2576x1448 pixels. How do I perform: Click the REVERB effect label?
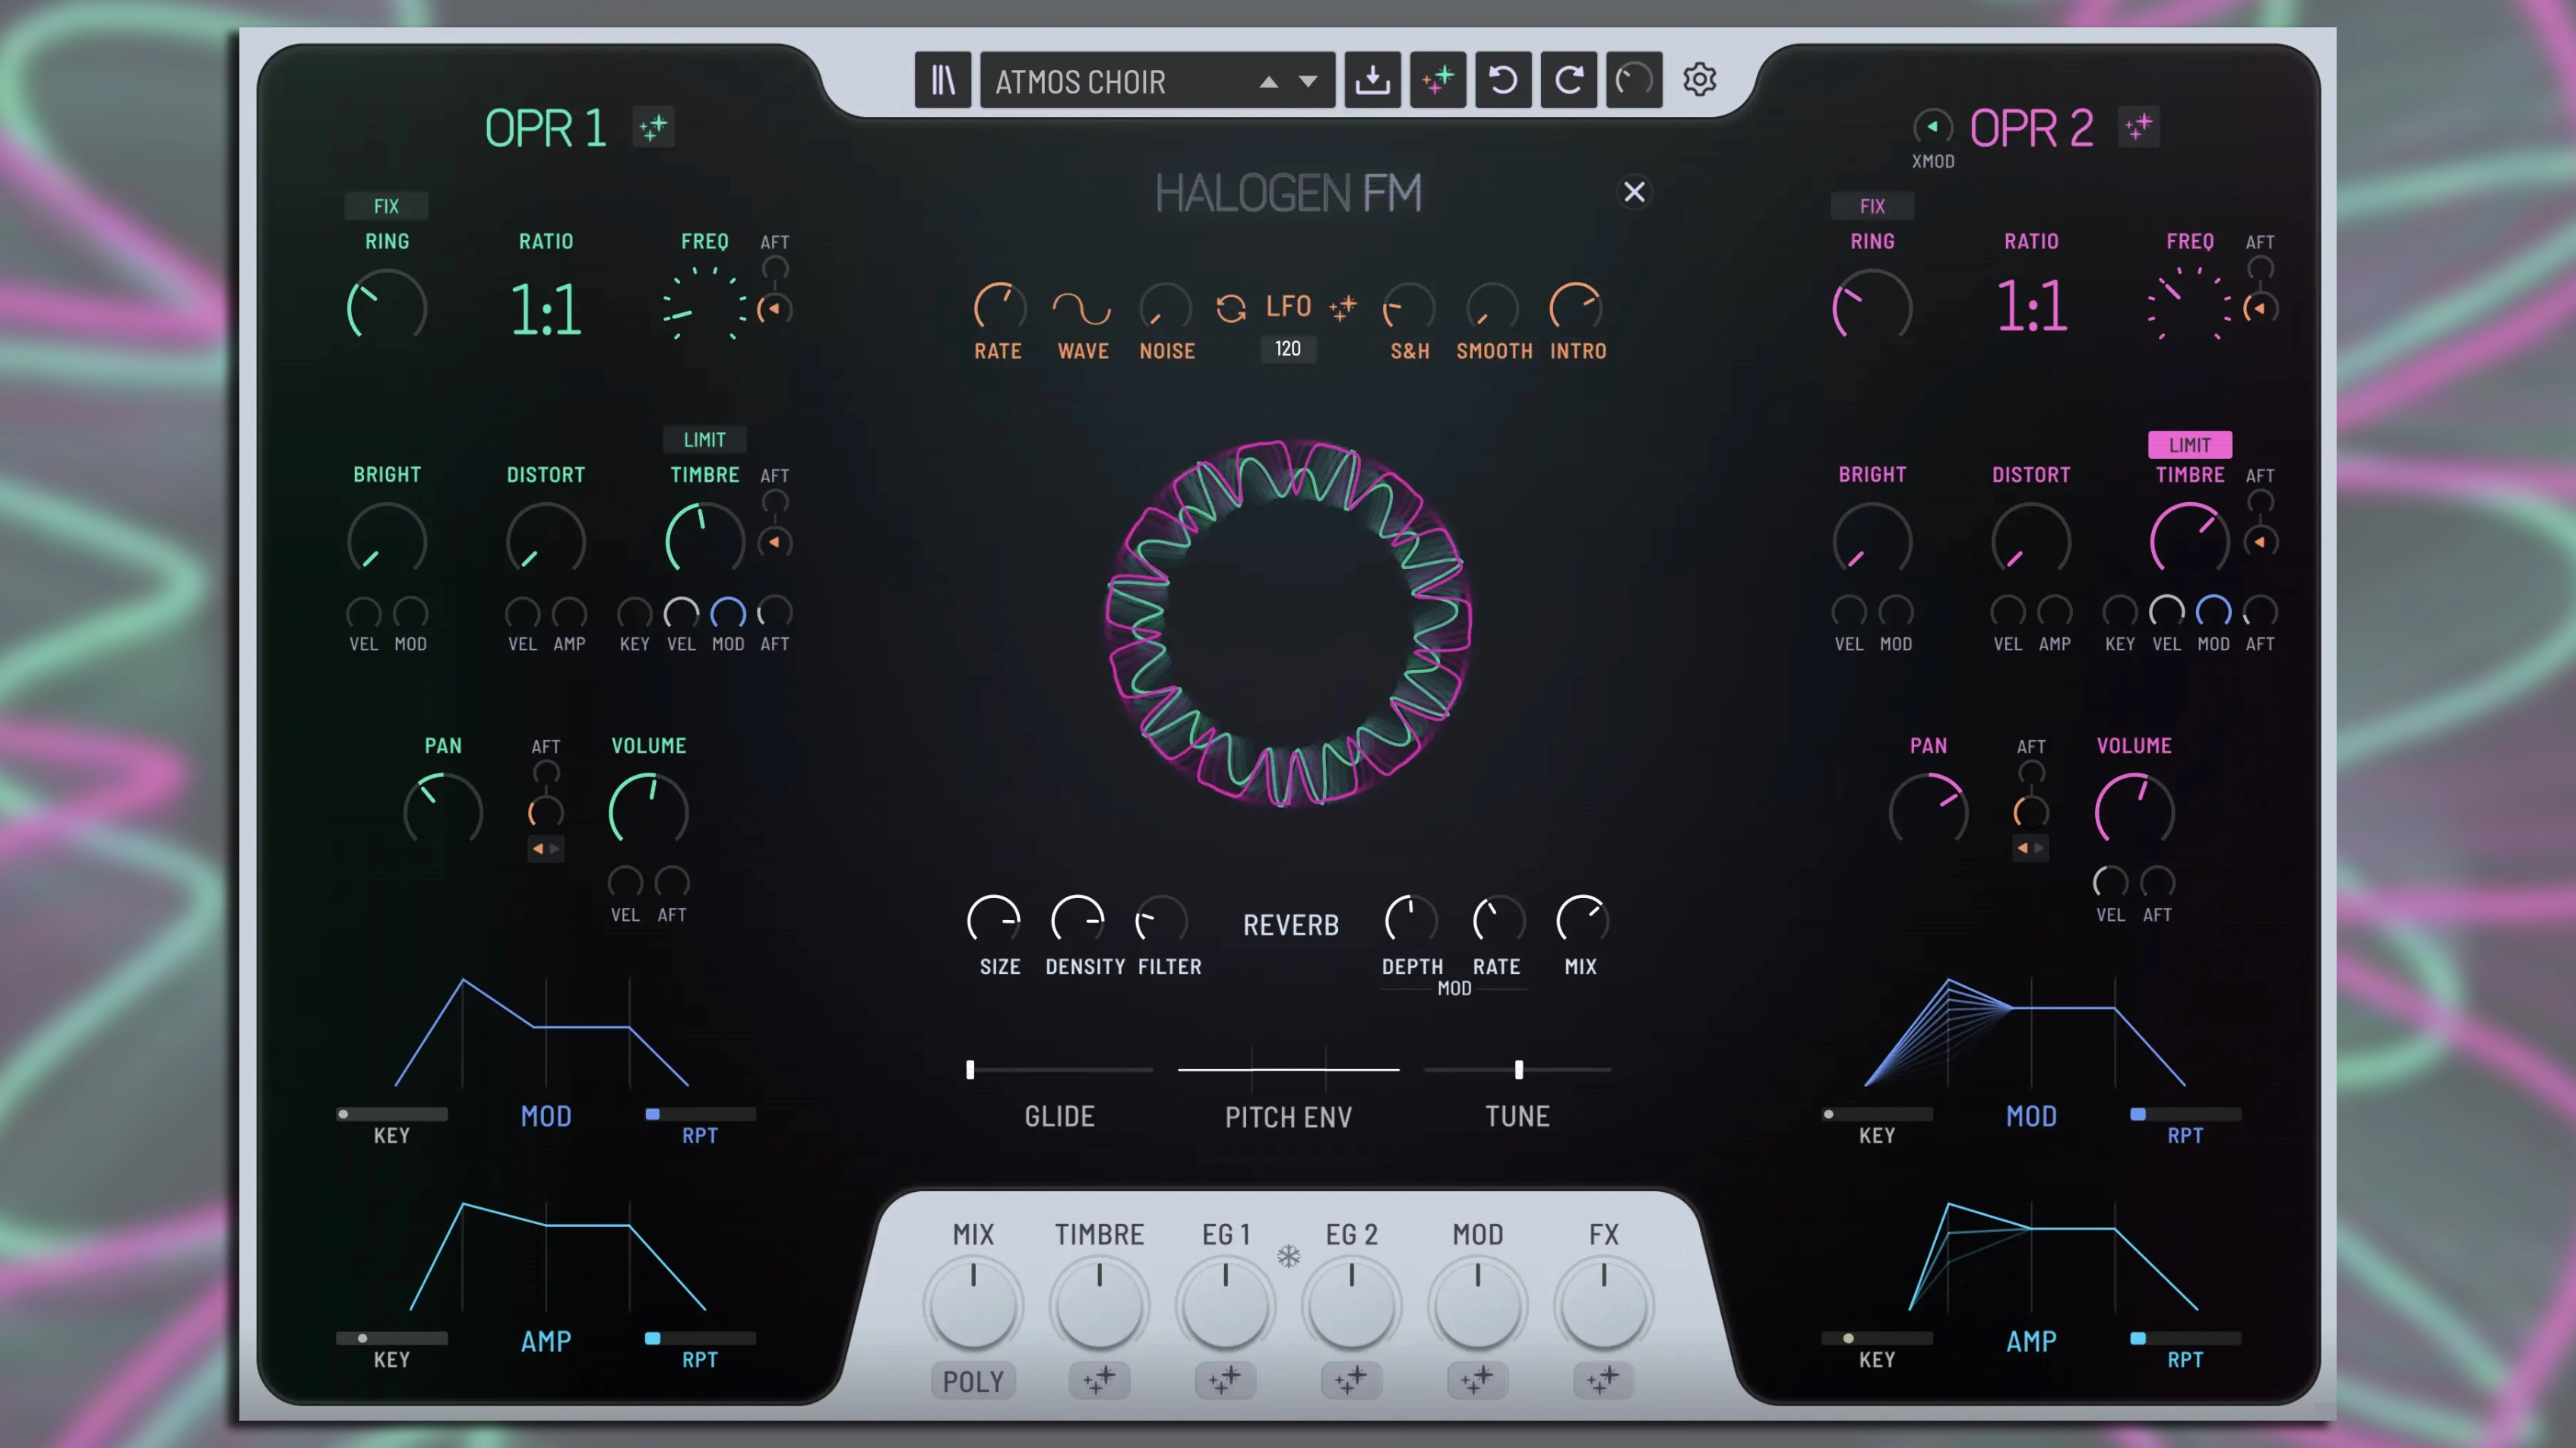click(1290, 925)
